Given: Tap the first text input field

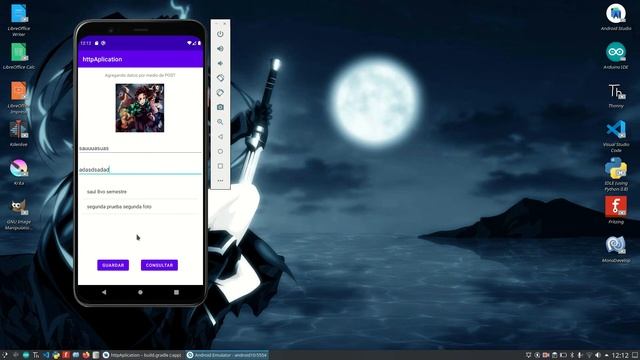Looking at the screenshot, I should coord(140,148).
